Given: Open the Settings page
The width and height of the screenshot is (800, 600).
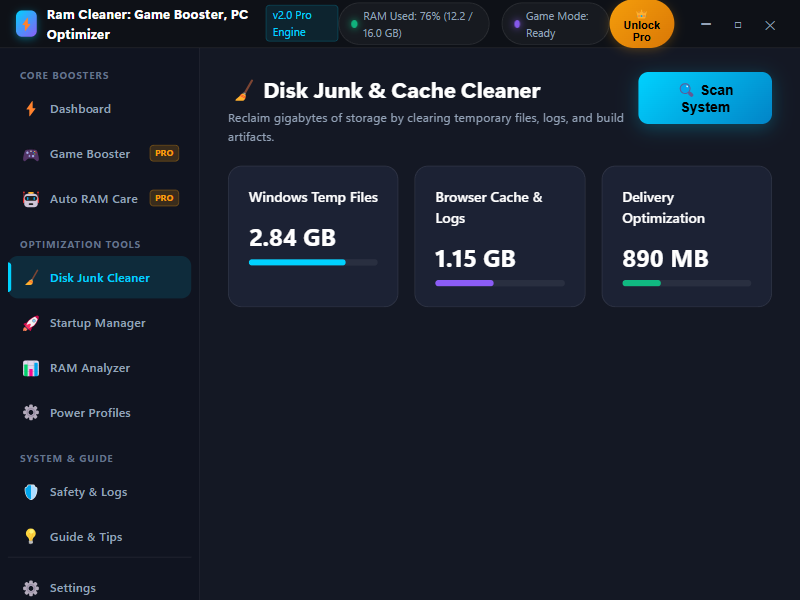Looking at the screenshot, I should [x=99, y=588].
